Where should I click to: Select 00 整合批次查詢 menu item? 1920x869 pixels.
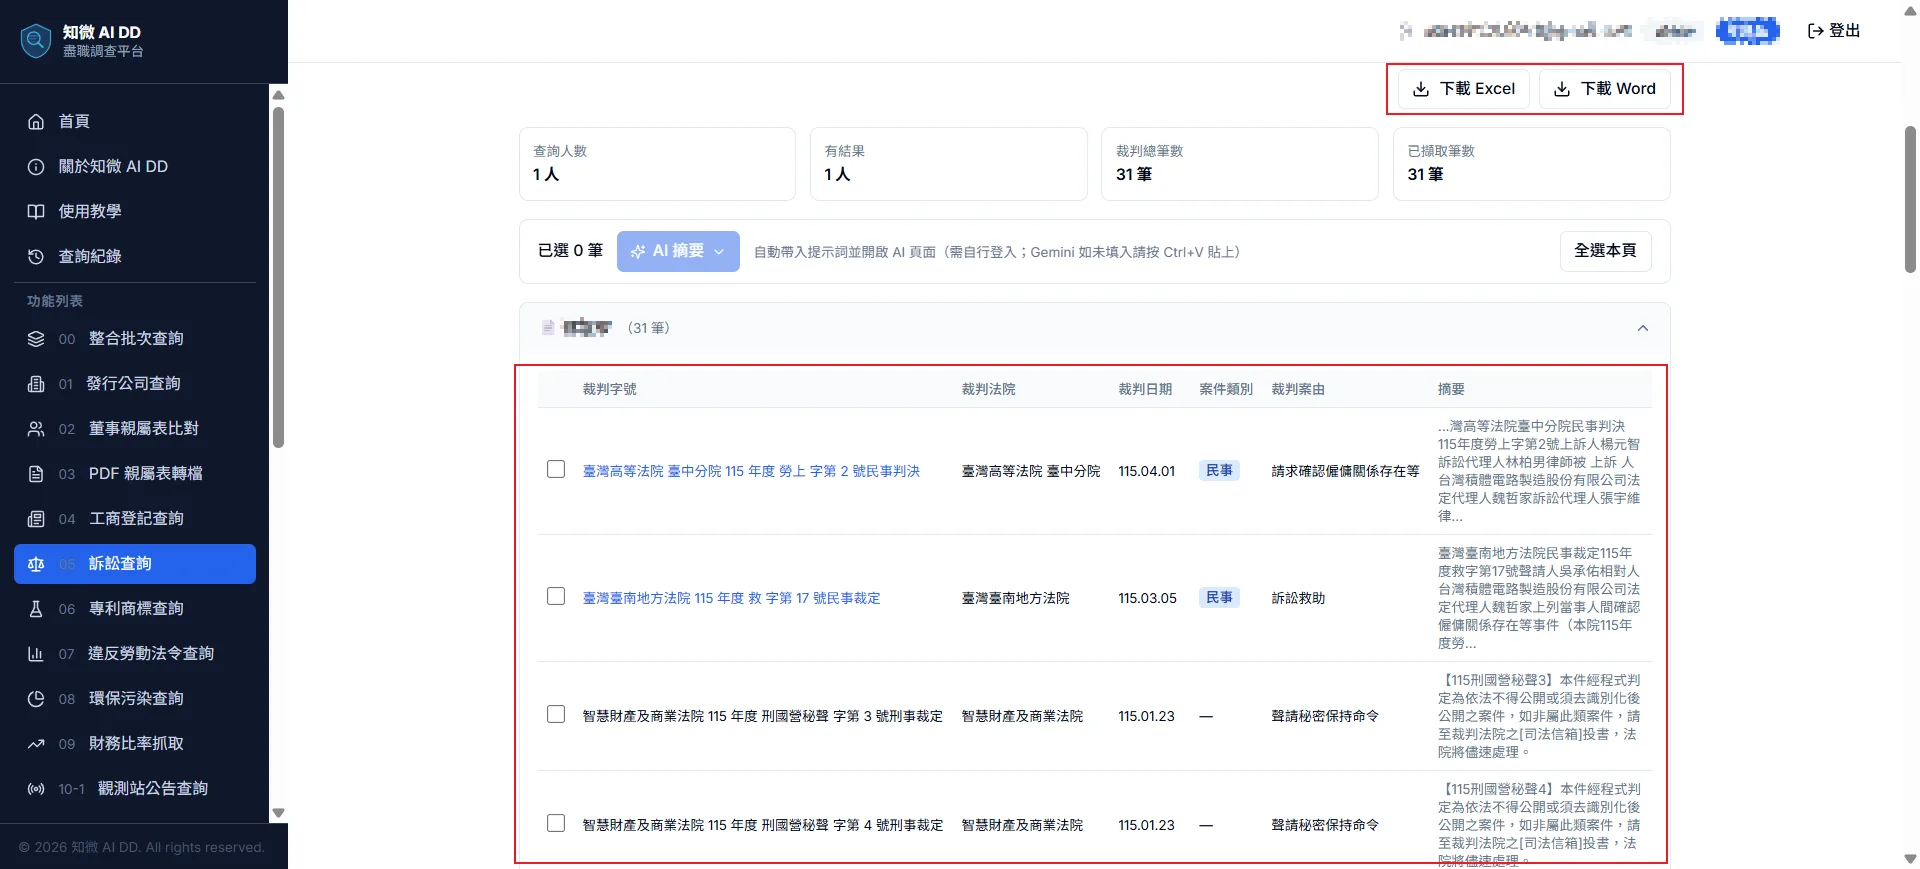pos(135,339)
